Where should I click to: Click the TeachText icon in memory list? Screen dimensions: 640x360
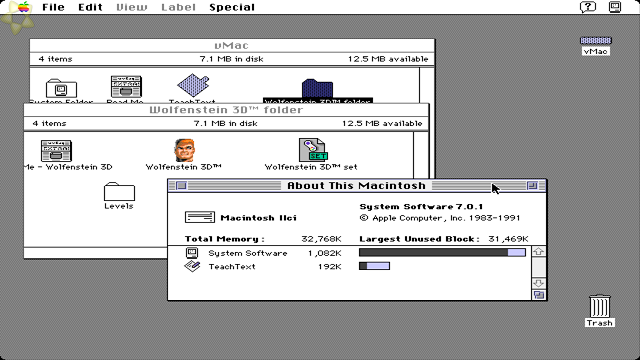192,267
